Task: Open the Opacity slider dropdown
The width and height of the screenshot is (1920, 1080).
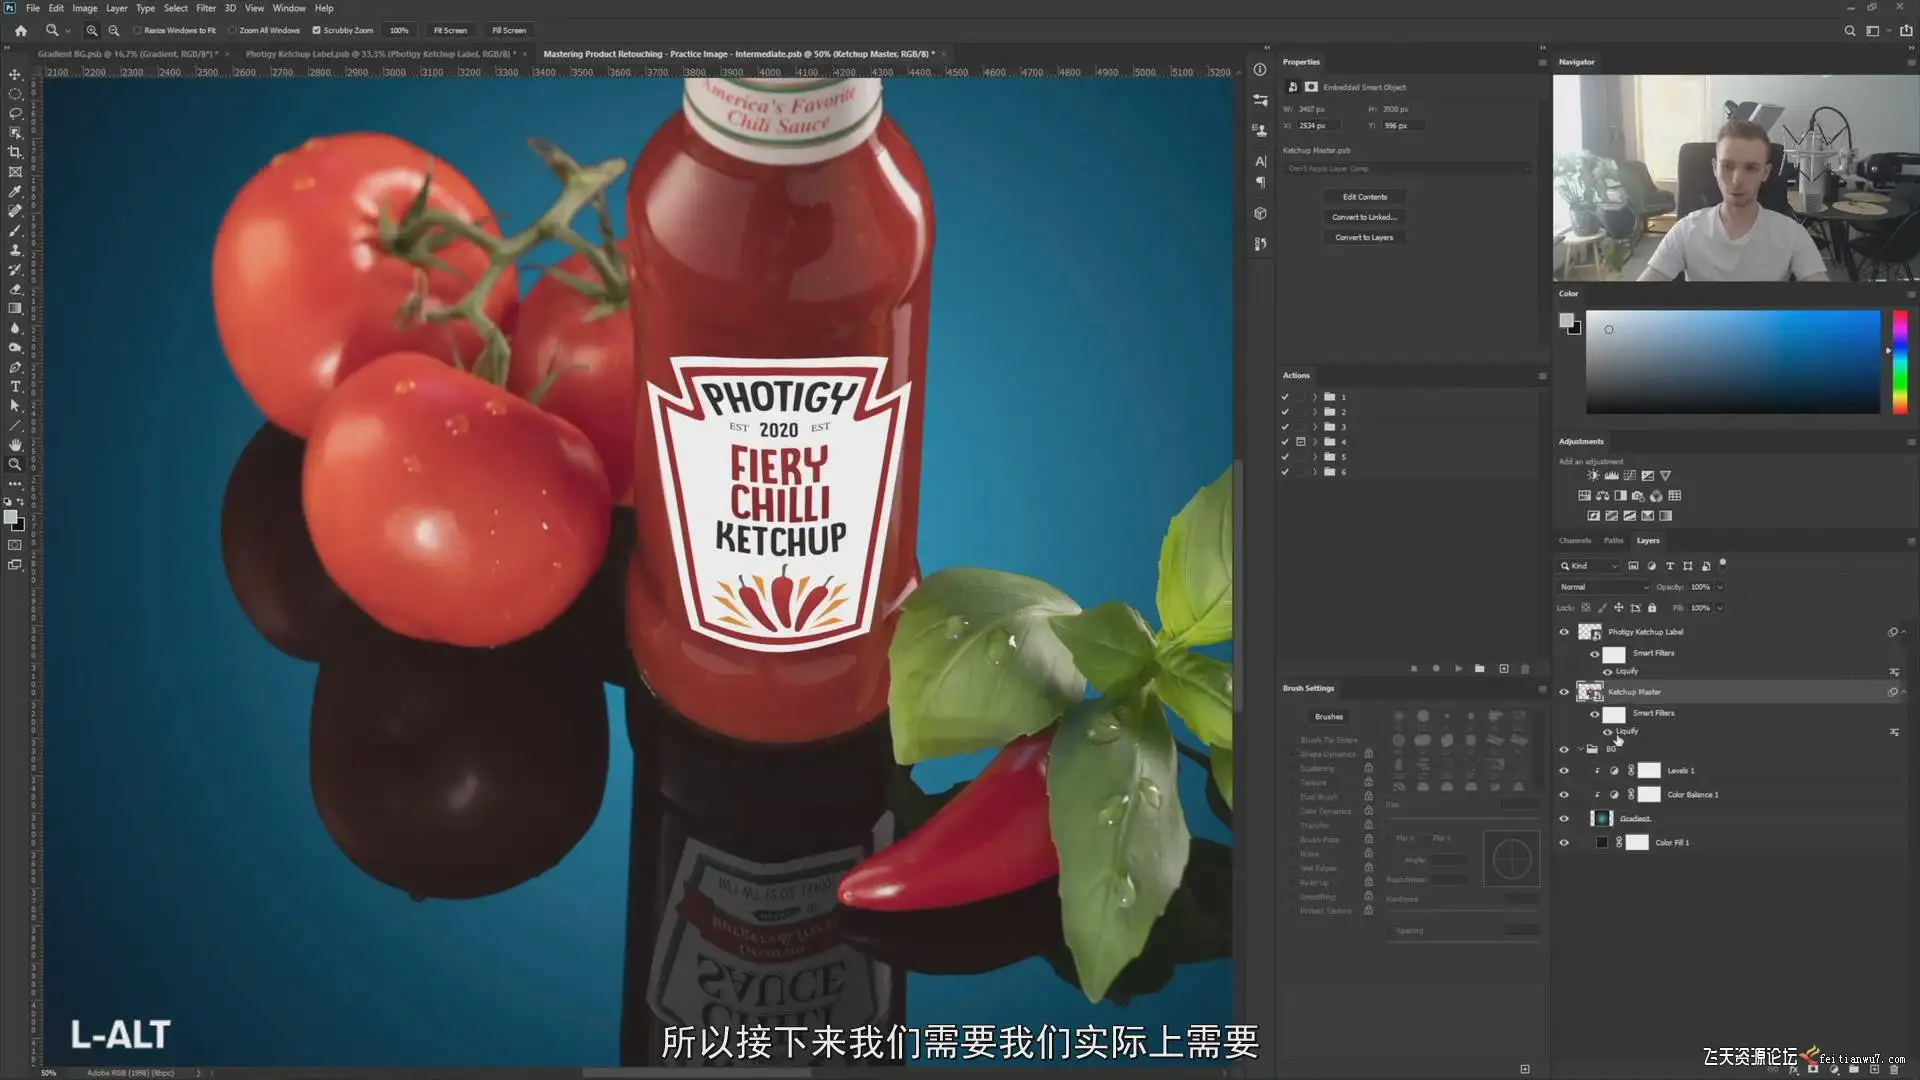Action: pos(1720,587)
